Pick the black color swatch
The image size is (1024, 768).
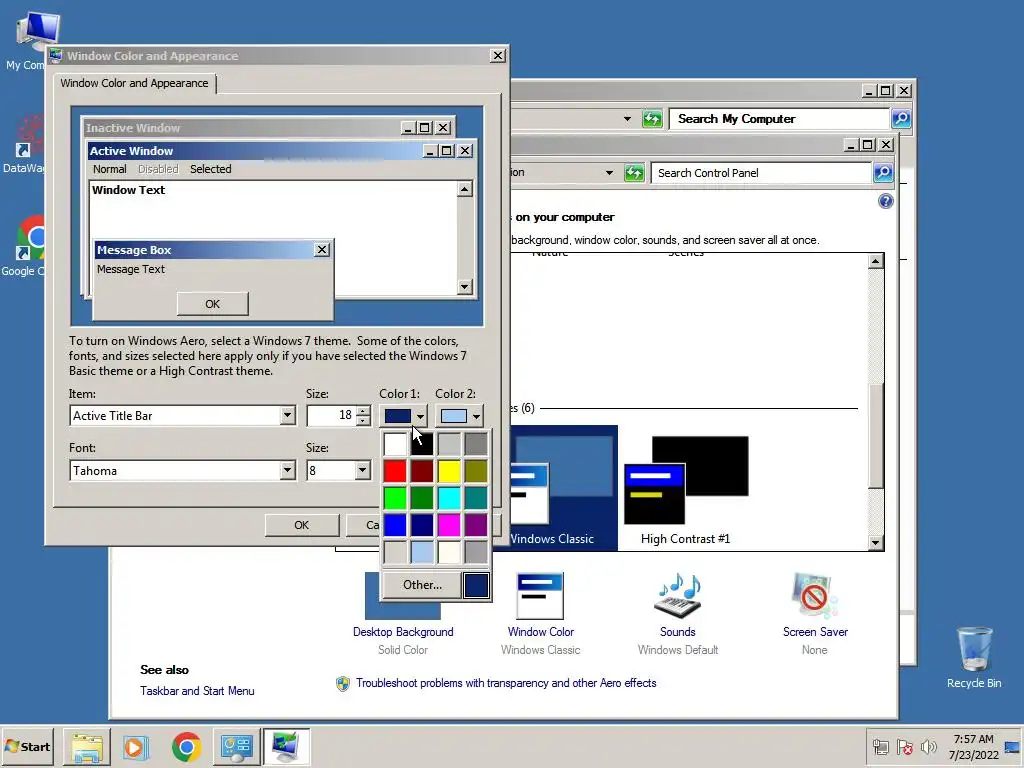click(422, 444)
